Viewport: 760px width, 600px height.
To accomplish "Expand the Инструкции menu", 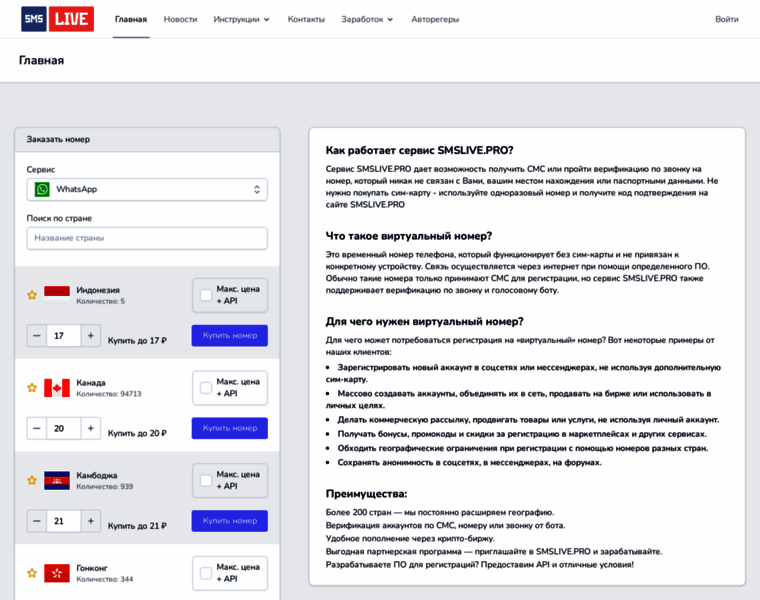I will 241,19.
